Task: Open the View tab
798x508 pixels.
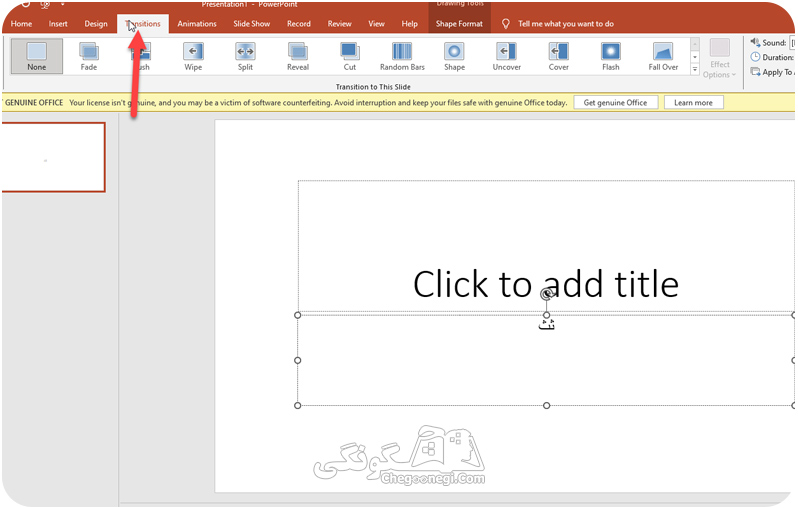Action: coord(376,23)
